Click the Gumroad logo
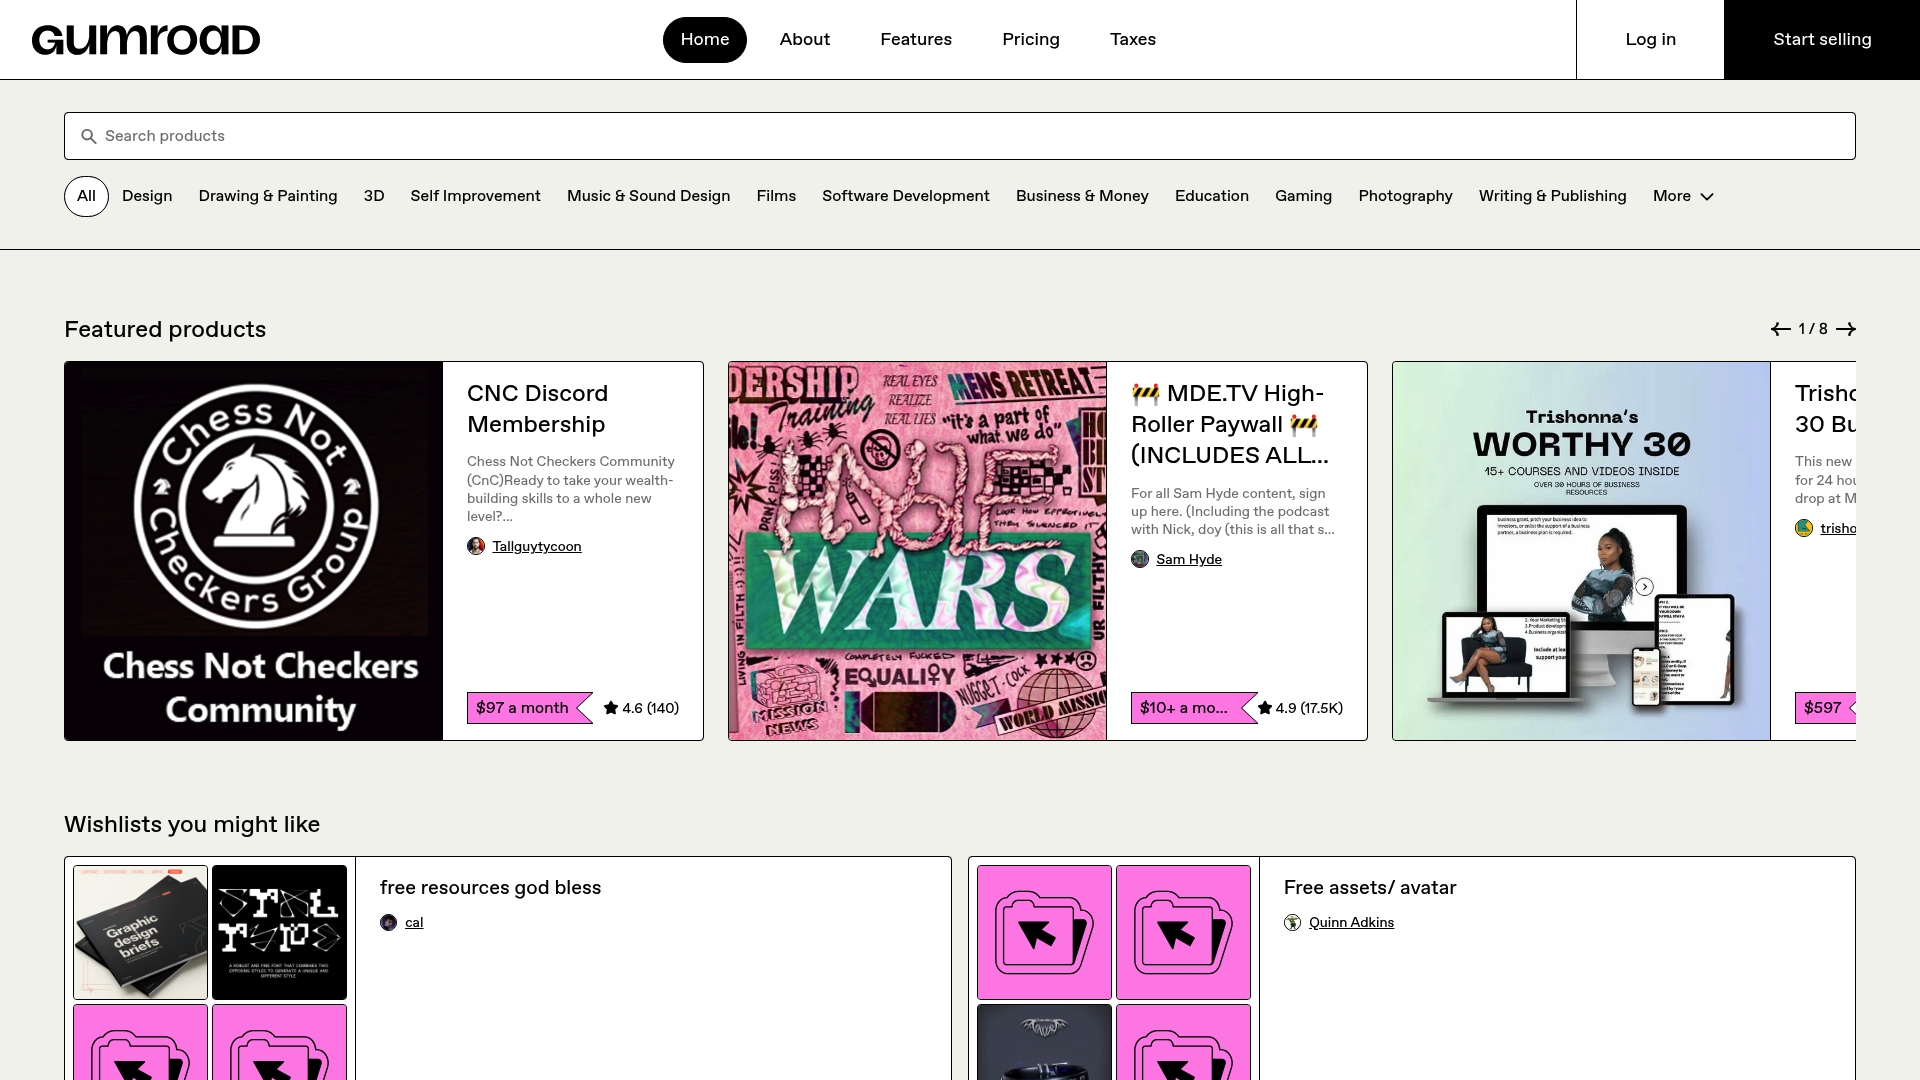This screenshot has width=1920, height=1080. click(x=146, y=39)
